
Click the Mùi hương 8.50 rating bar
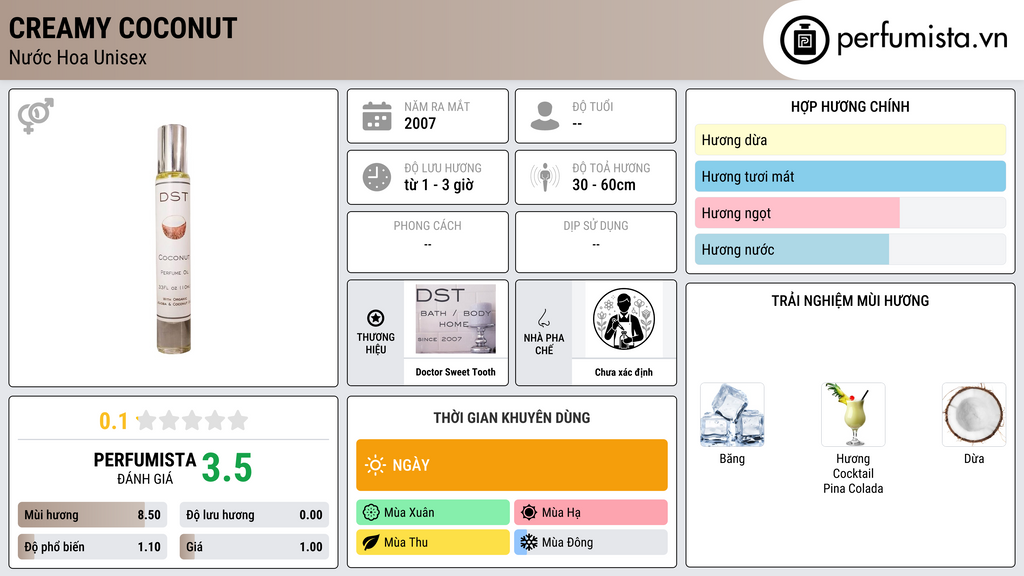92,515
